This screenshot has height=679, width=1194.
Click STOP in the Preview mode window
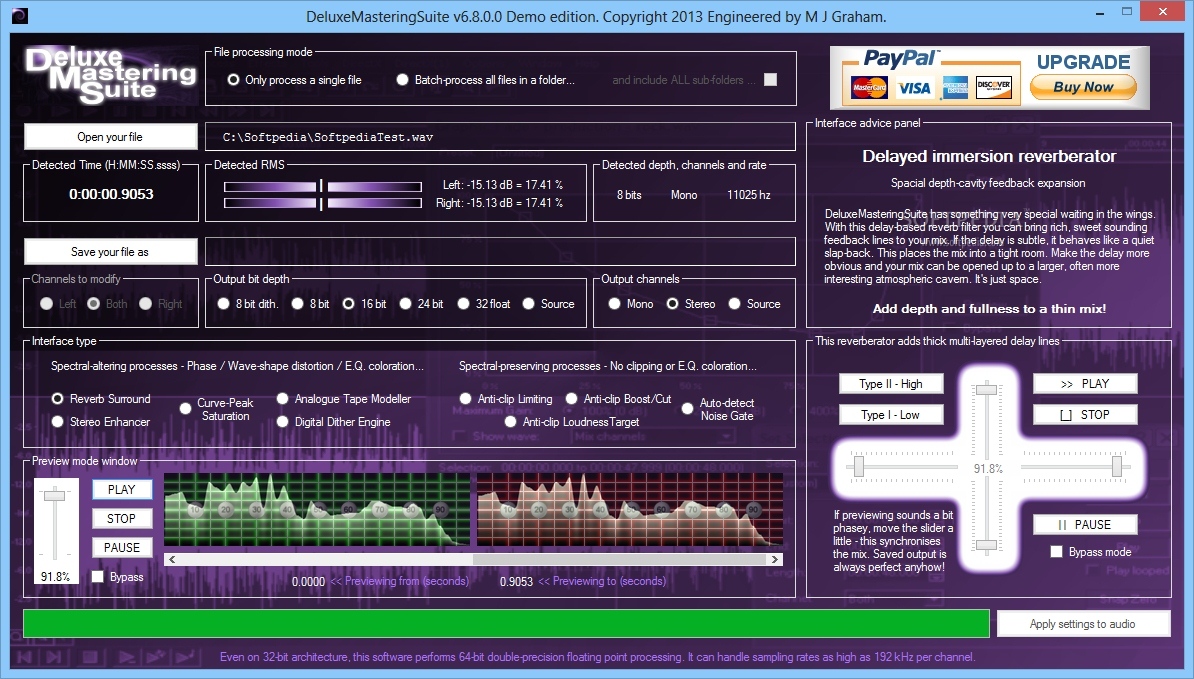point(122,518)
